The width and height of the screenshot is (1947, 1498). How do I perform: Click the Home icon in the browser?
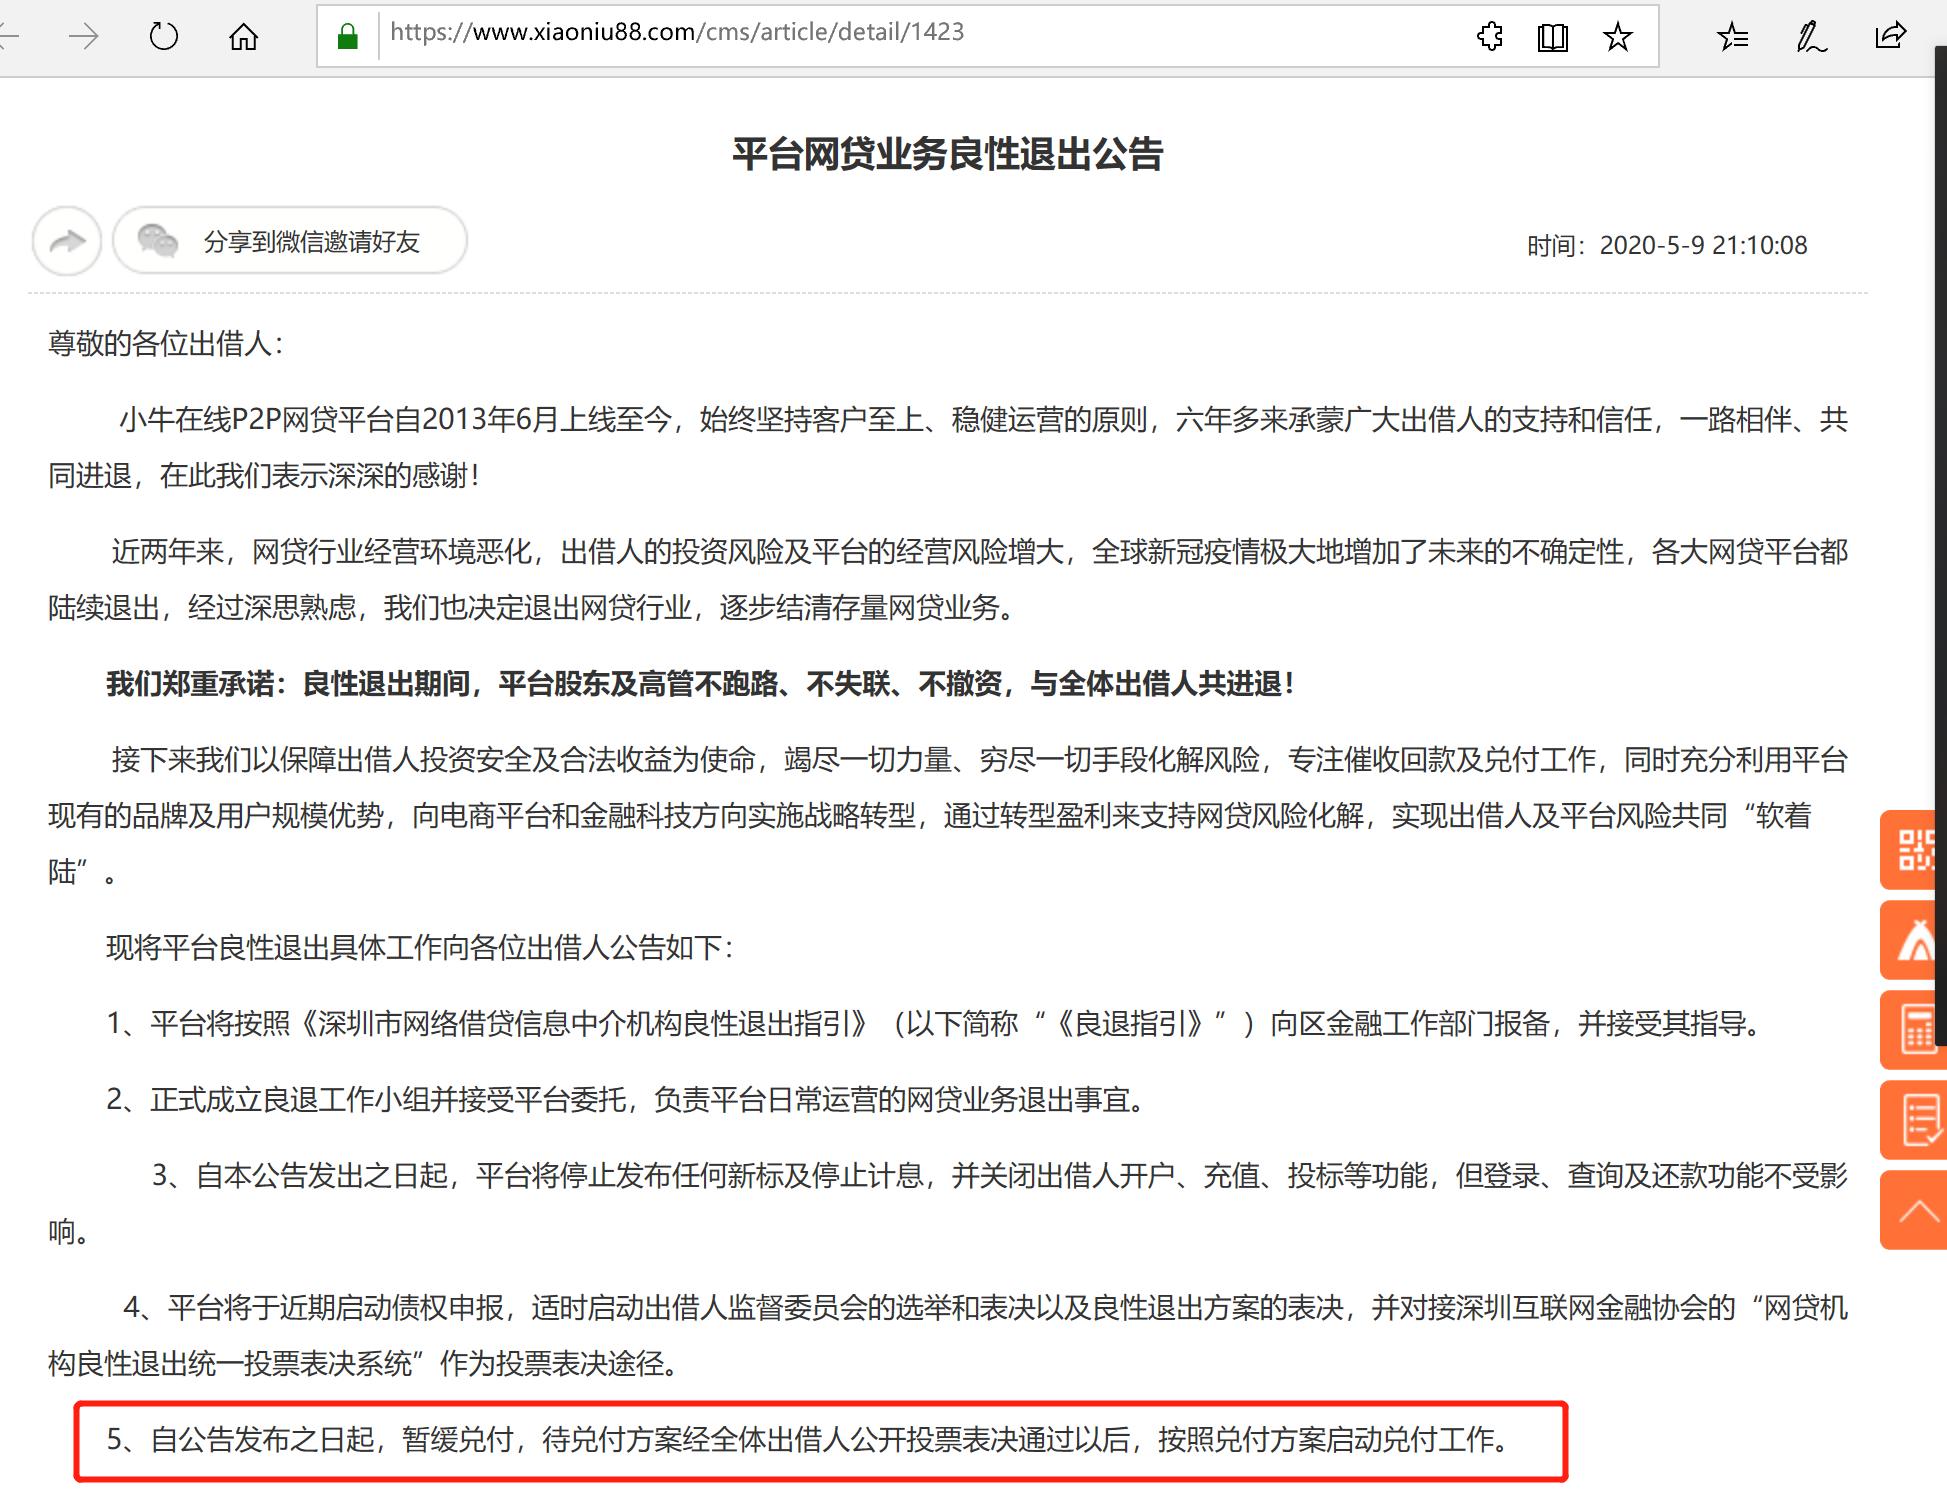click(x=243, y=35)
